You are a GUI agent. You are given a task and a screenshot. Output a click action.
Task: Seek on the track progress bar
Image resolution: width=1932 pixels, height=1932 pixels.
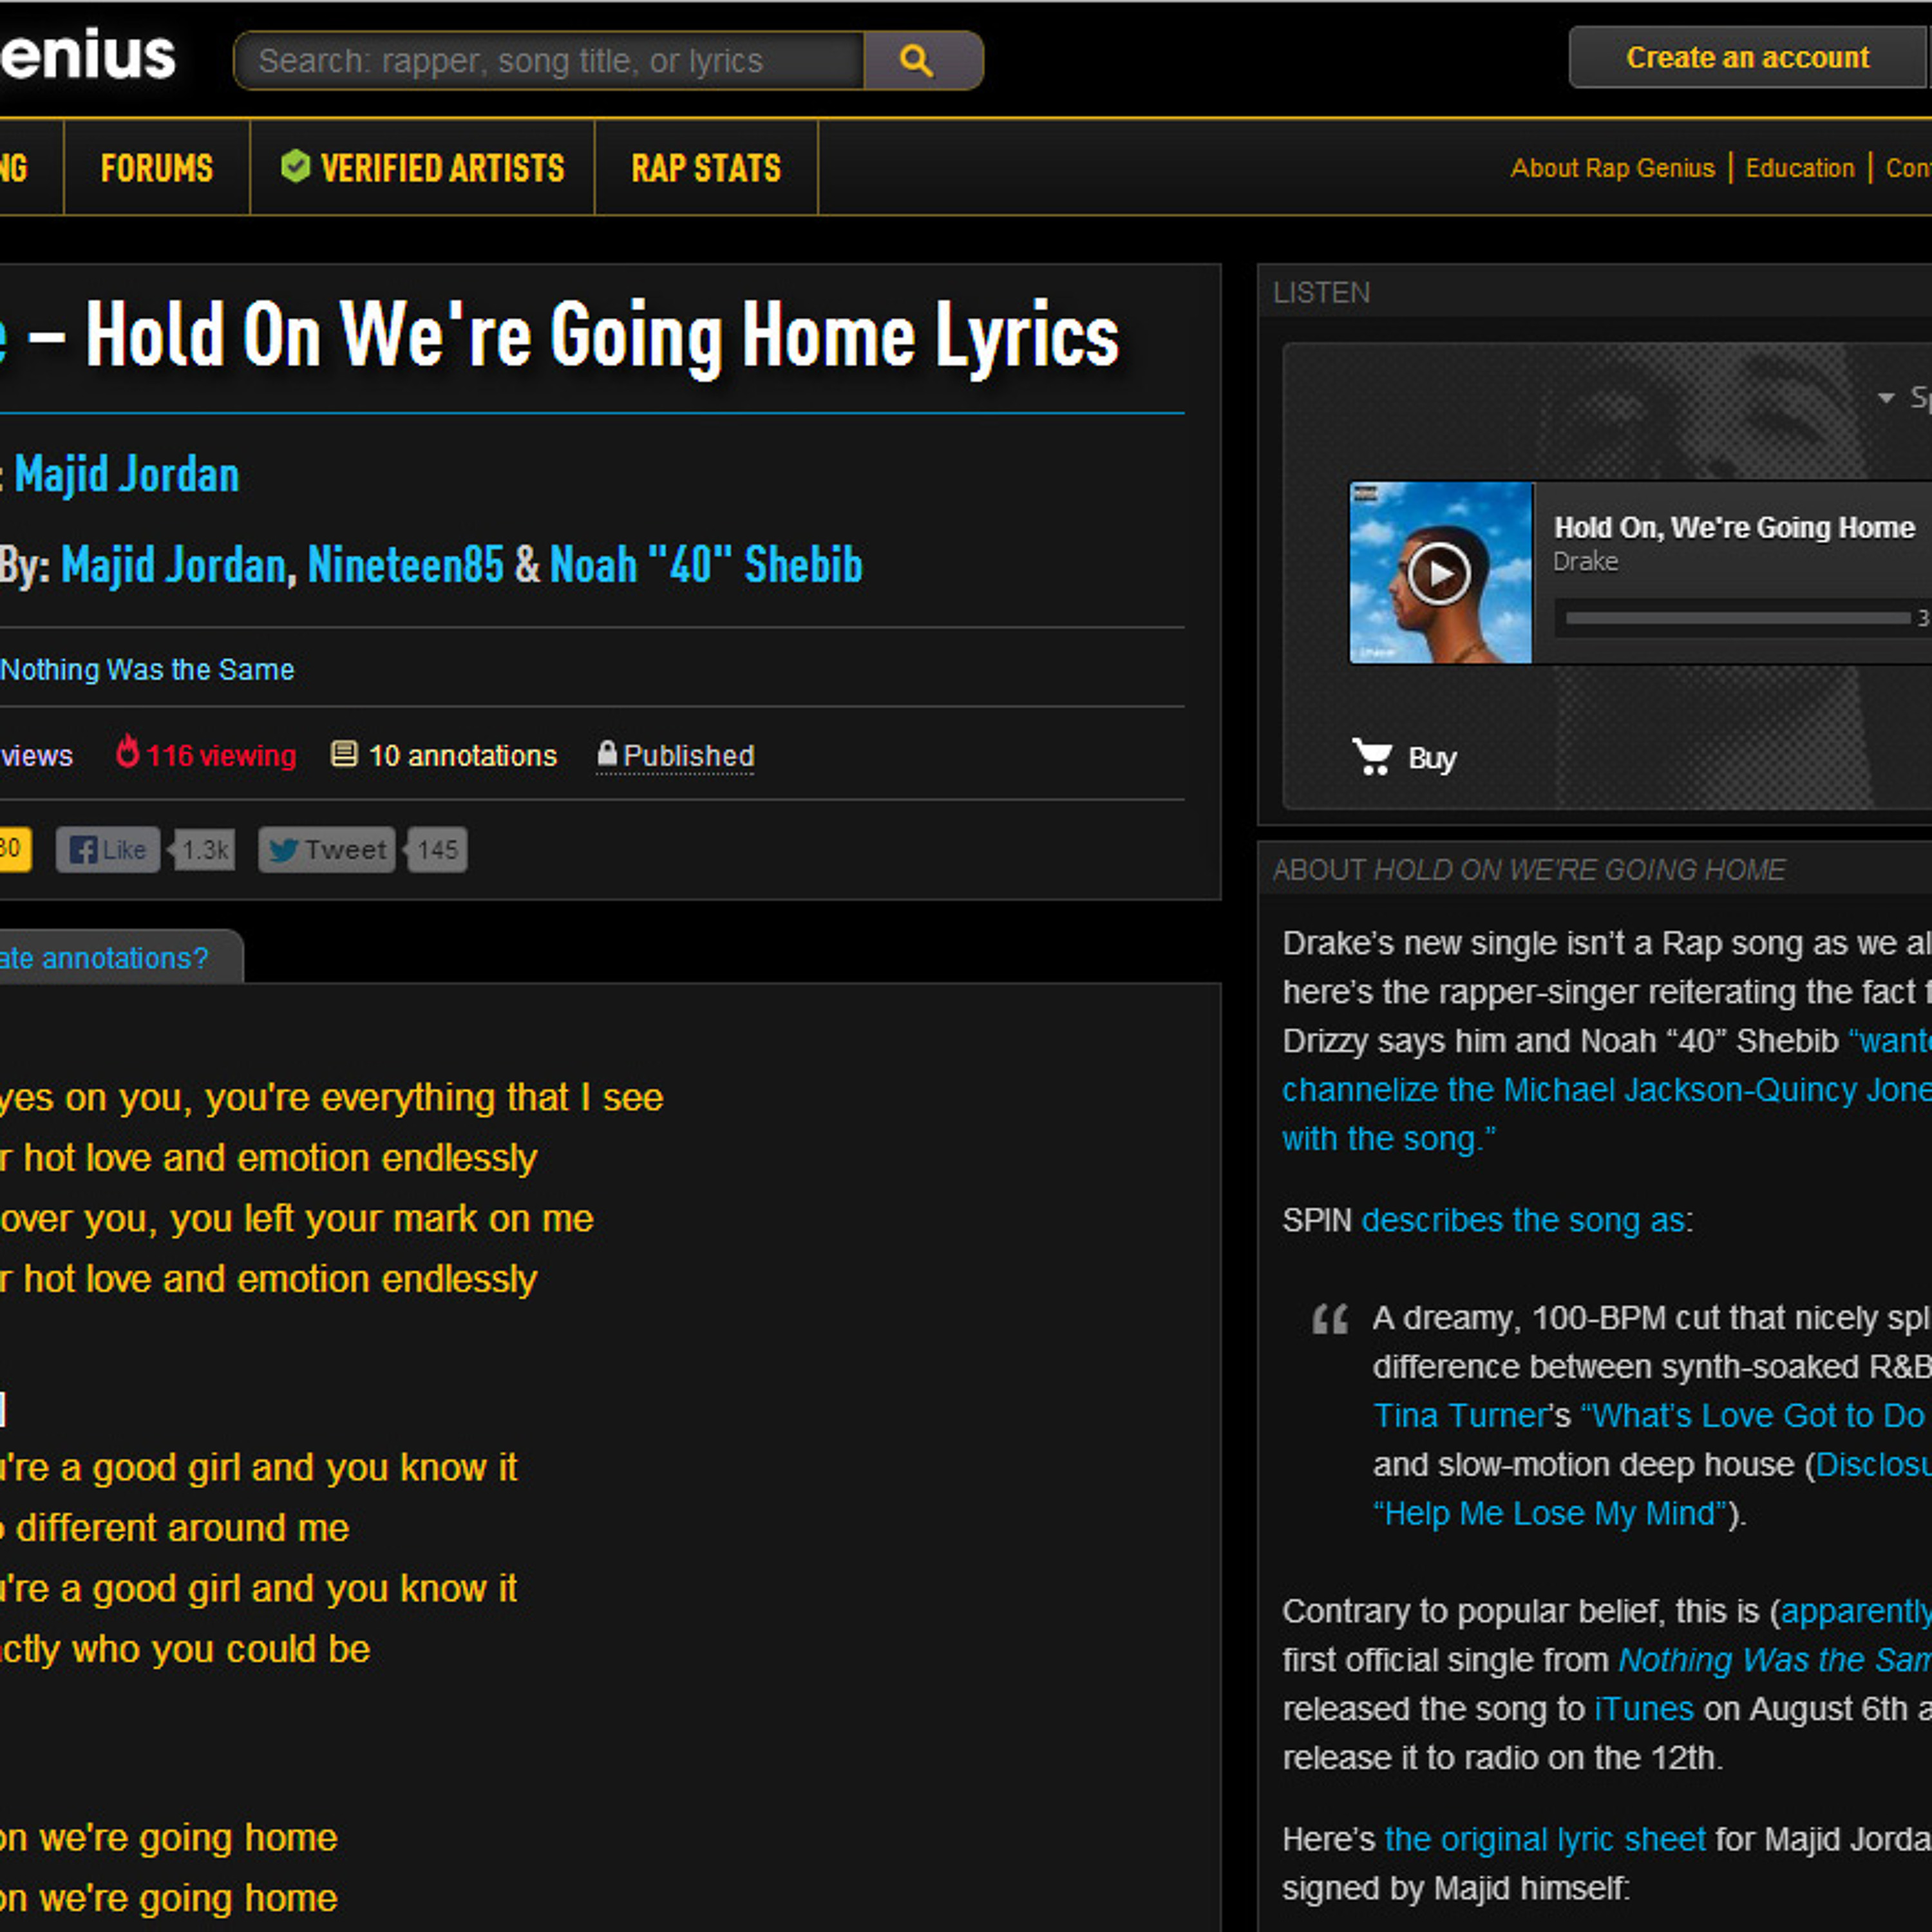1738,618
